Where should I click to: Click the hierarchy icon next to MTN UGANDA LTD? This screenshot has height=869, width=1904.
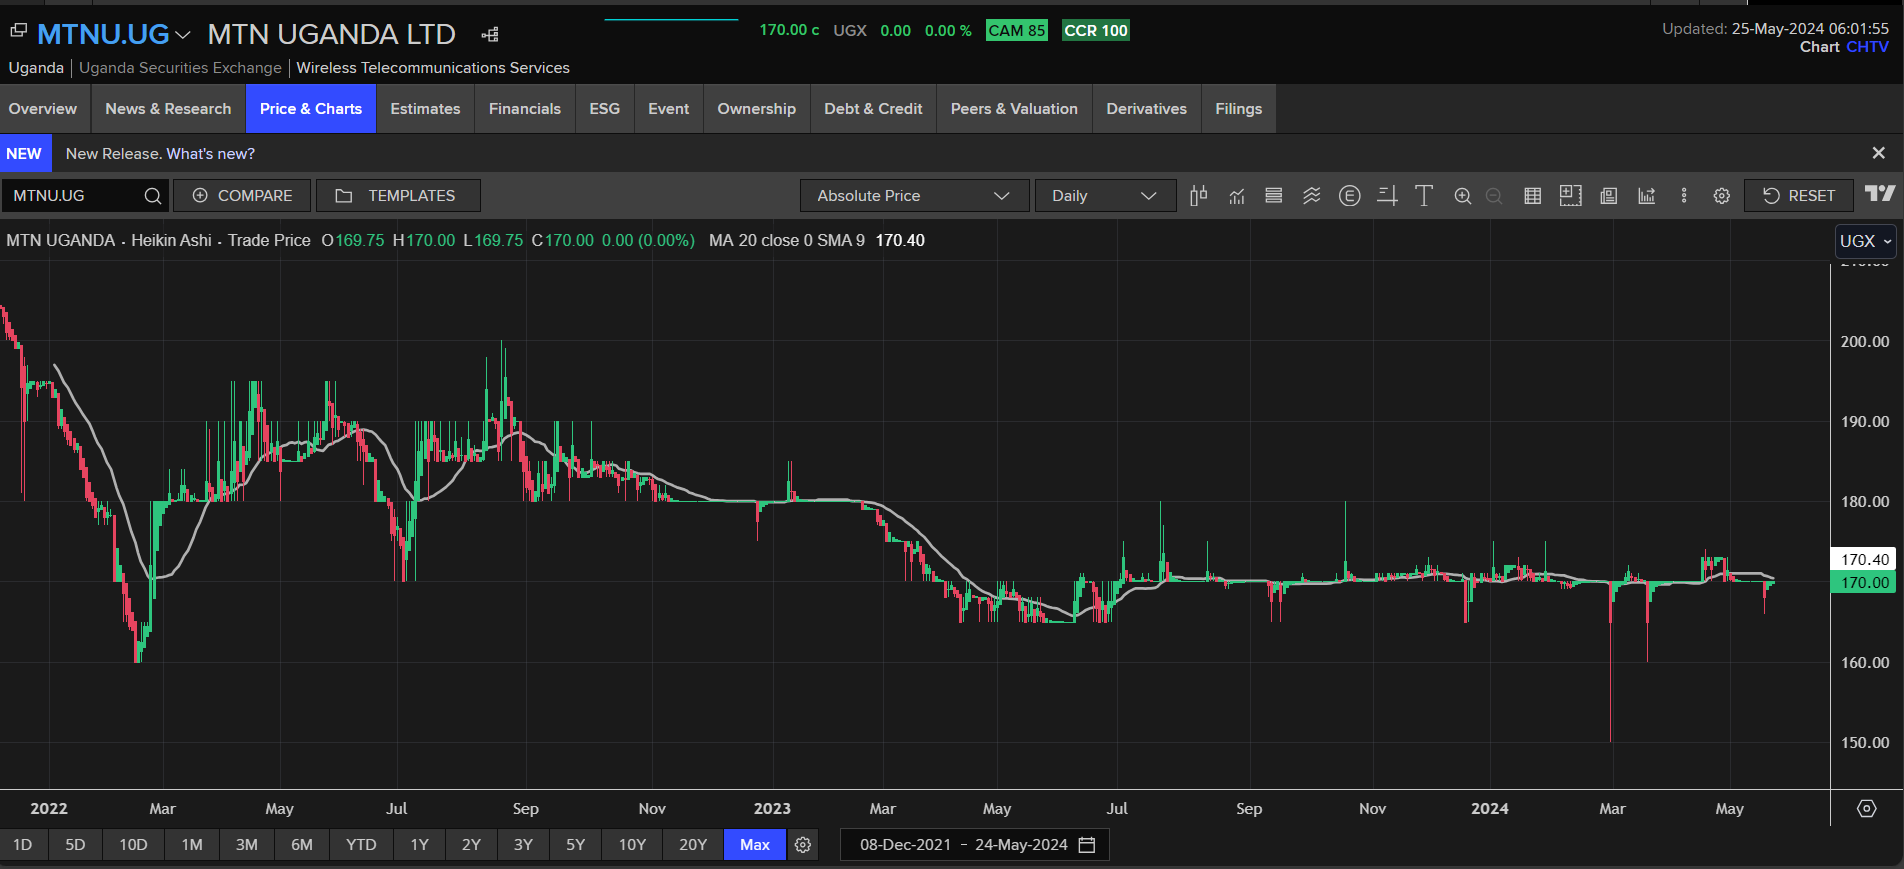coord(490,35)
